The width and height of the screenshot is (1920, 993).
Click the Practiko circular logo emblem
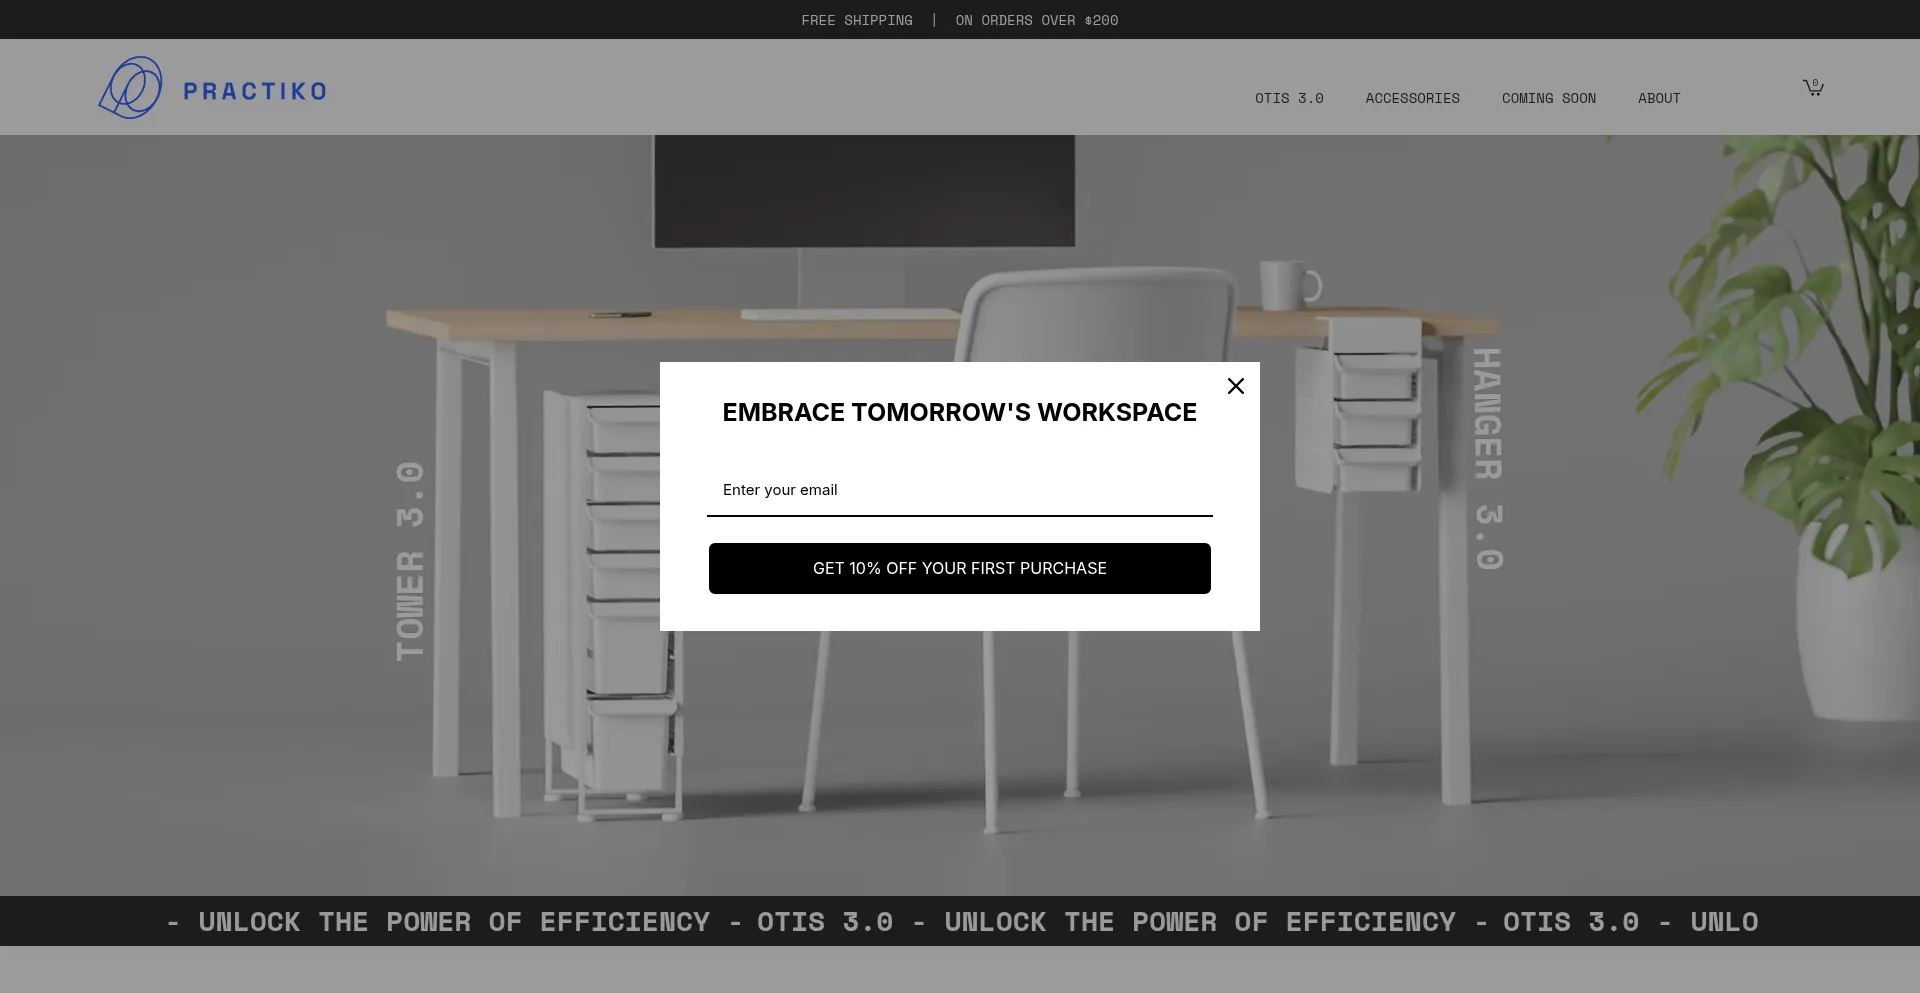131,88
